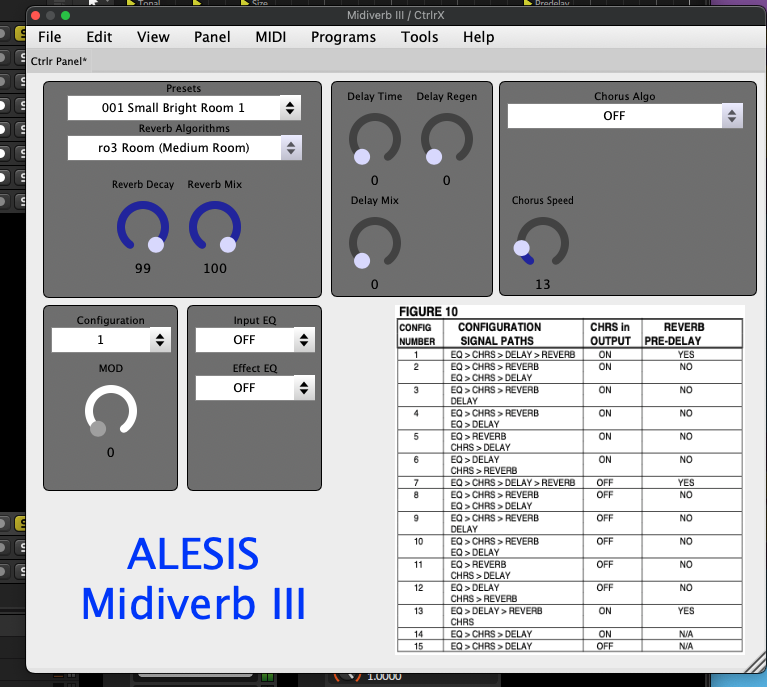The width and height of the screenshot is (767, 687).
Task: Open the Reverb Algorithms combo box
Action: (184, 148)
